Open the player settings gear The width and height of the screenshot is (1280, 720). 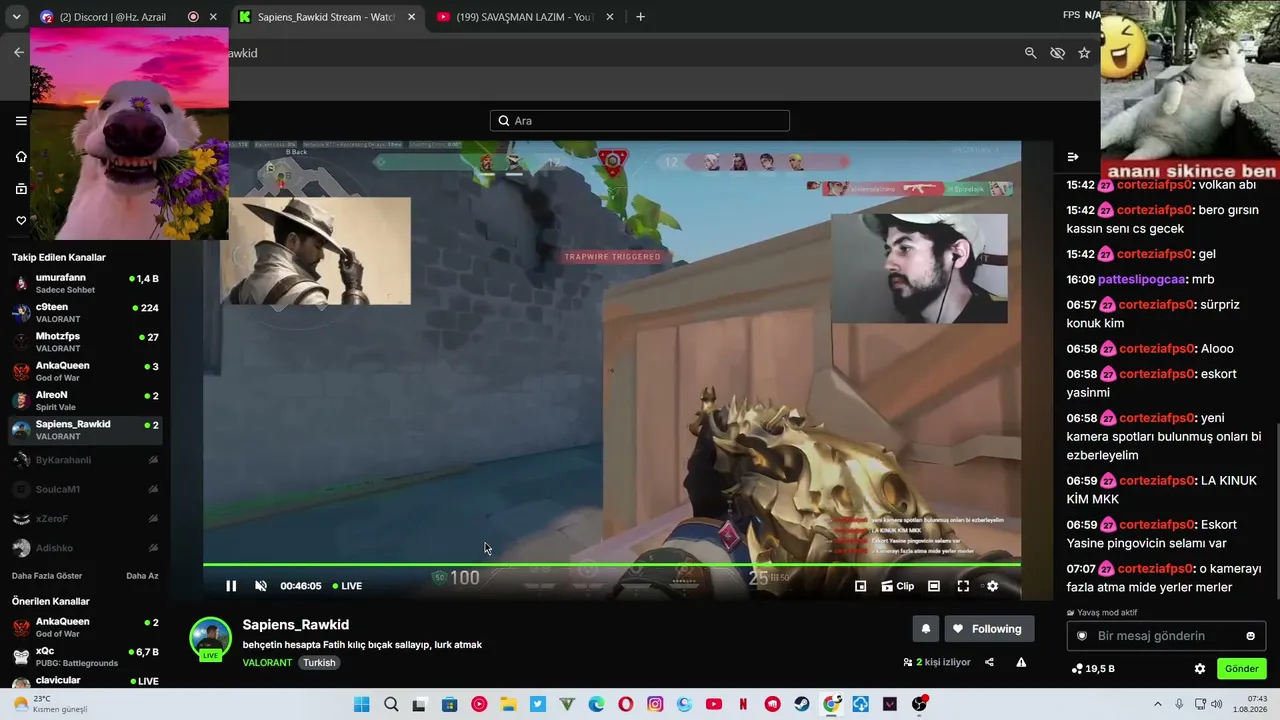tap(992, 586)
